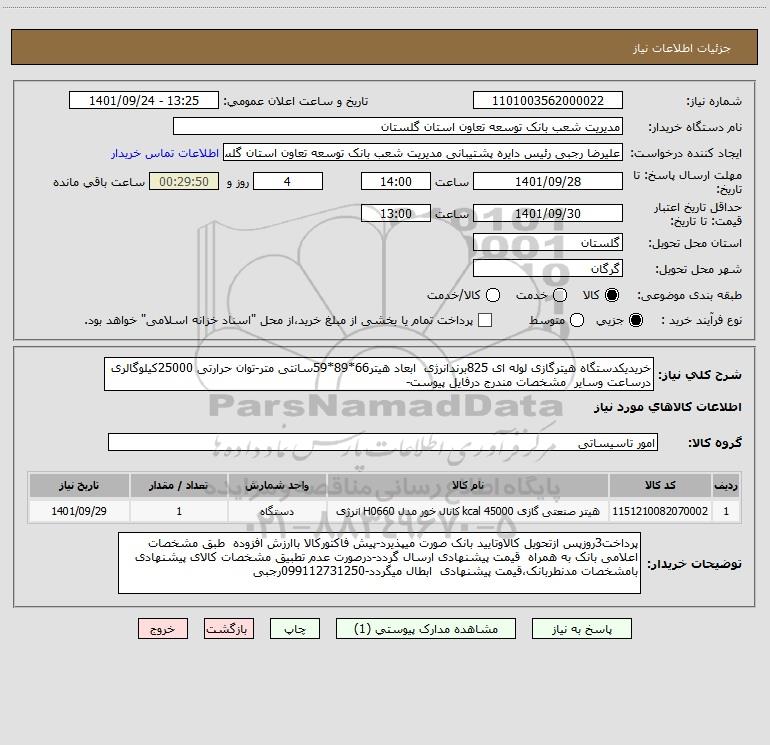The height and width of the screenshot is (745, 770).
Task: Click the product name cell هیتر صنعتی گازی
Action: (468, 511)
